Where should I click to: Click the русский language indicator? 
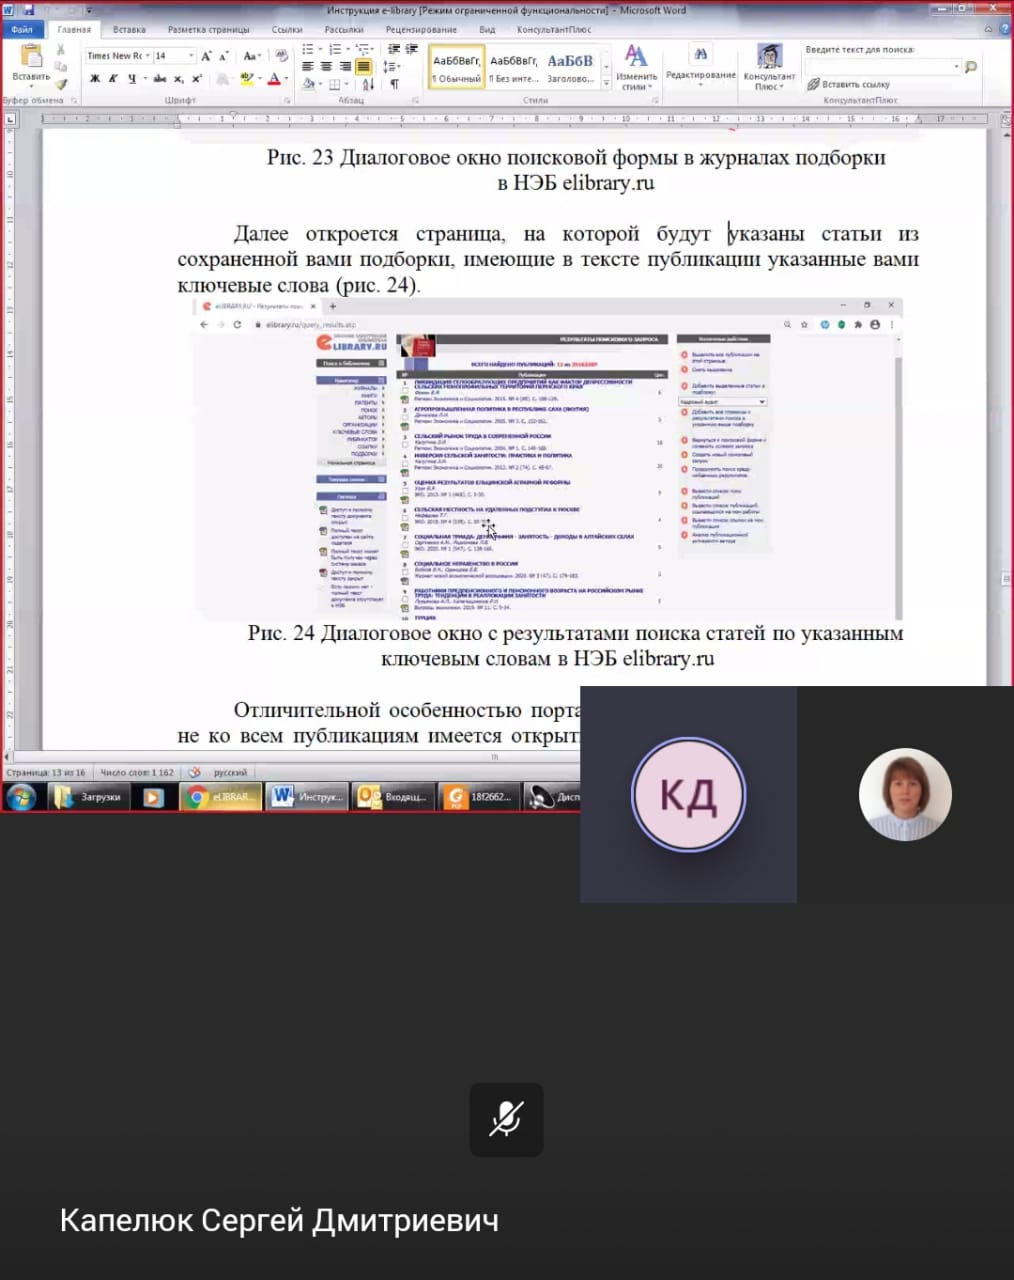(230, 773)
